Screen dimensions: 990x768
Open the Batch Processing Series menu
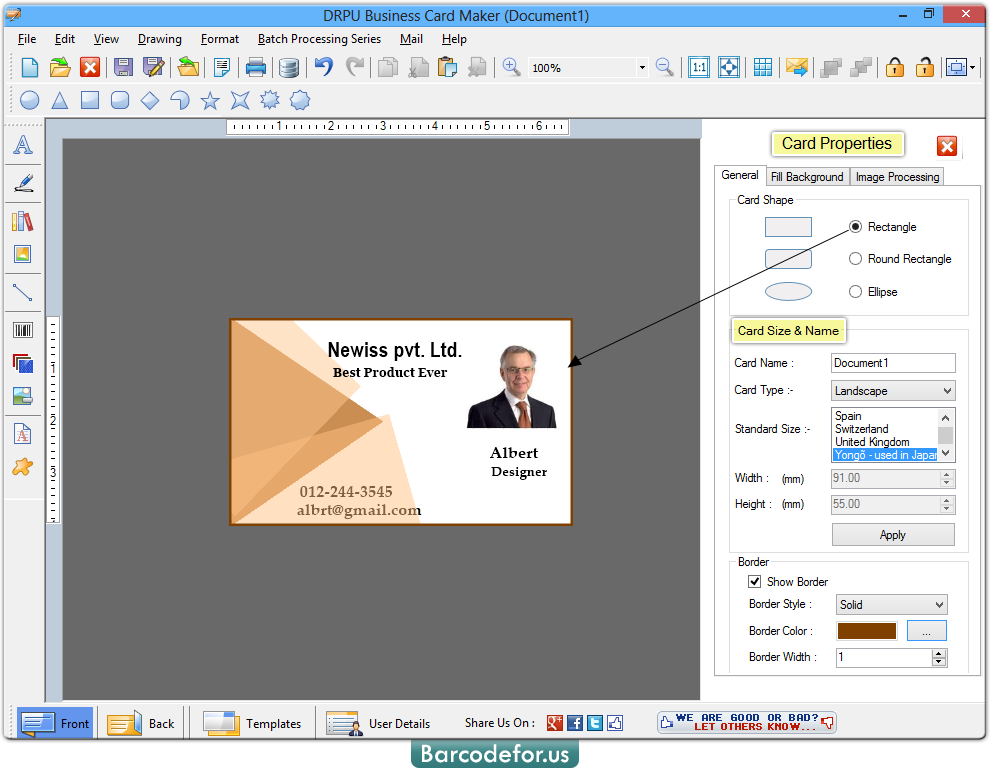(x=319, y=39)
